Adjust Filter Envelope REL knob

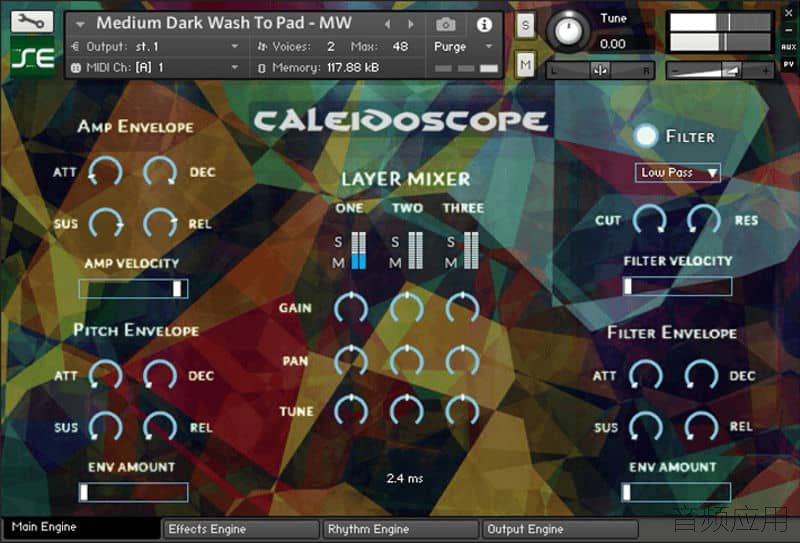[701, 427]
